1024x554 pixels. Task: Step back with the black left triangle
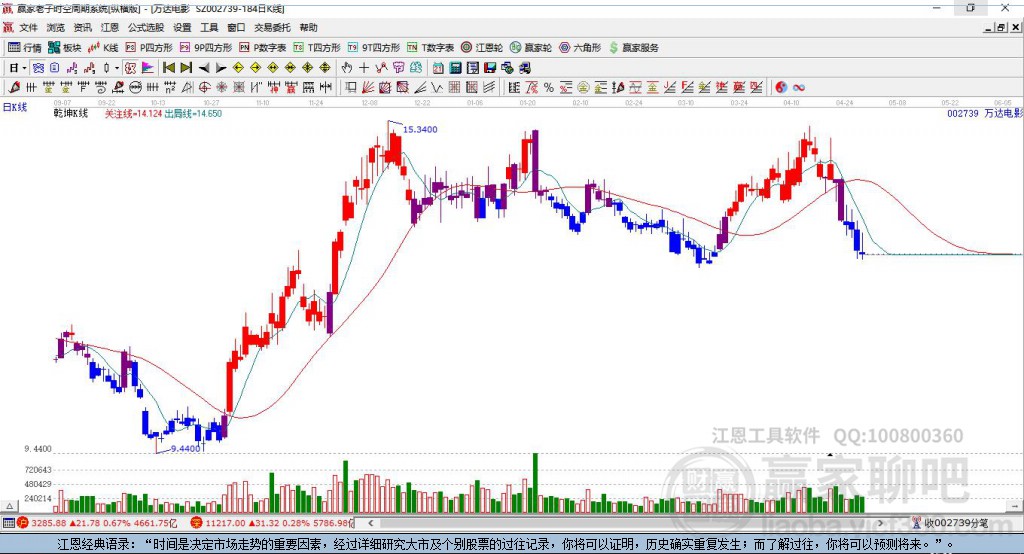[204, 68]
